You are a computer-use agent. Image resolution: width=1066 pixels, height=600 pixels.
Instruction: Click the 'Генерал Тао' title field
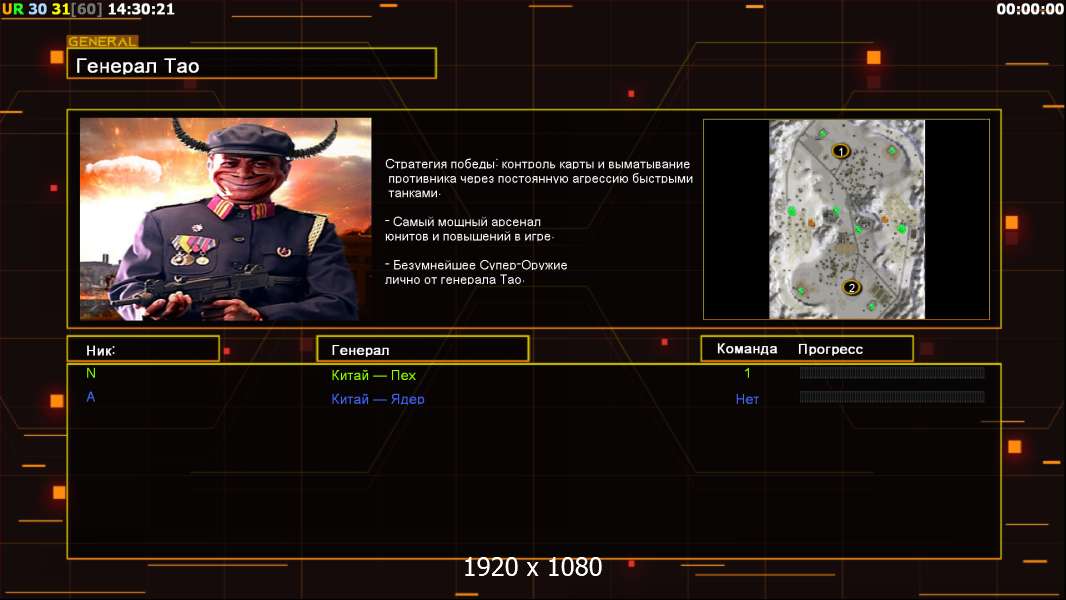[x=252, y=64]
